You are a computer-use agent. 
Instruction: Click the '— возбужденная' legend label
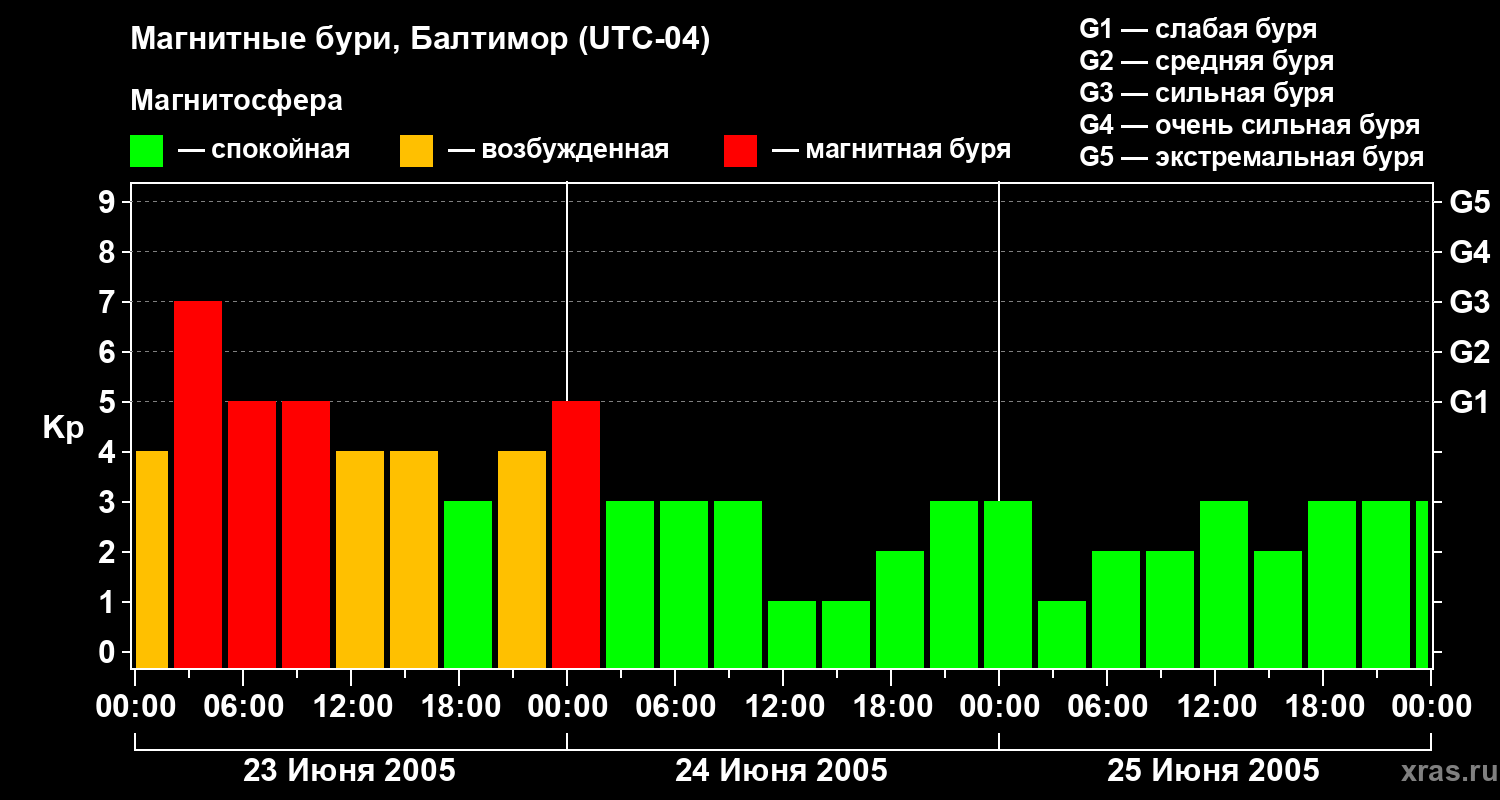(558, 151)
